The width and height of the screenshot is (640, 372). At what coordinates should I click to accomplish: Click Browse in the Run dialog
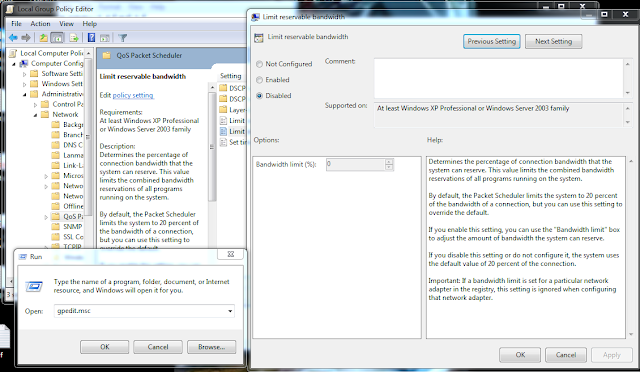[x=211, y=347]
